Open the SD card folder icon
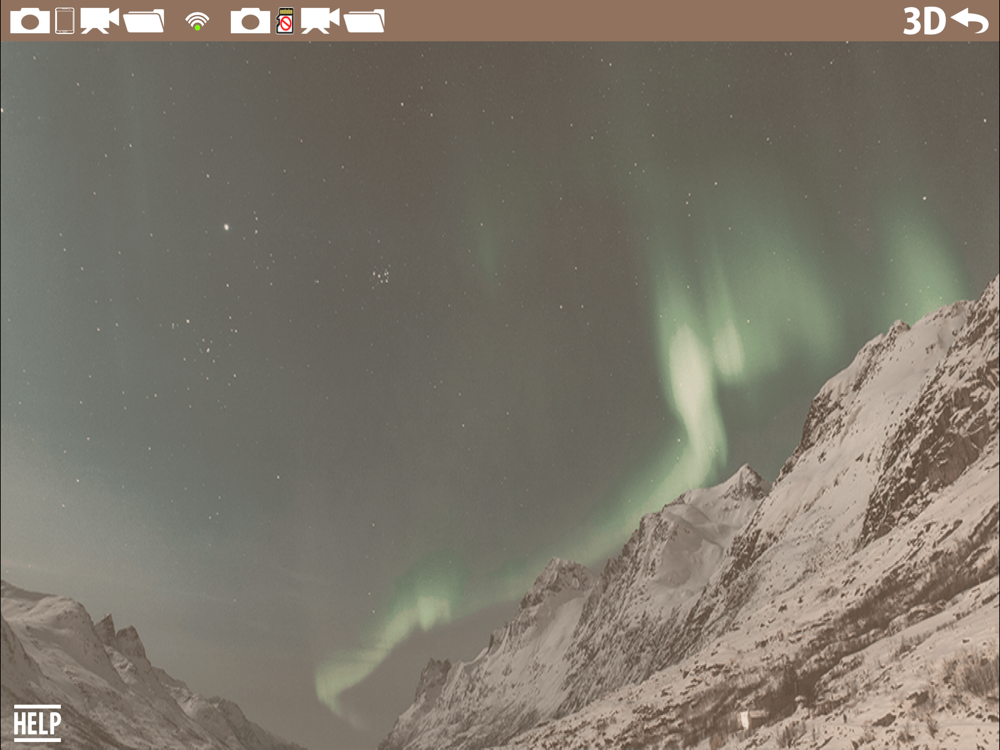 pos(364,21)
